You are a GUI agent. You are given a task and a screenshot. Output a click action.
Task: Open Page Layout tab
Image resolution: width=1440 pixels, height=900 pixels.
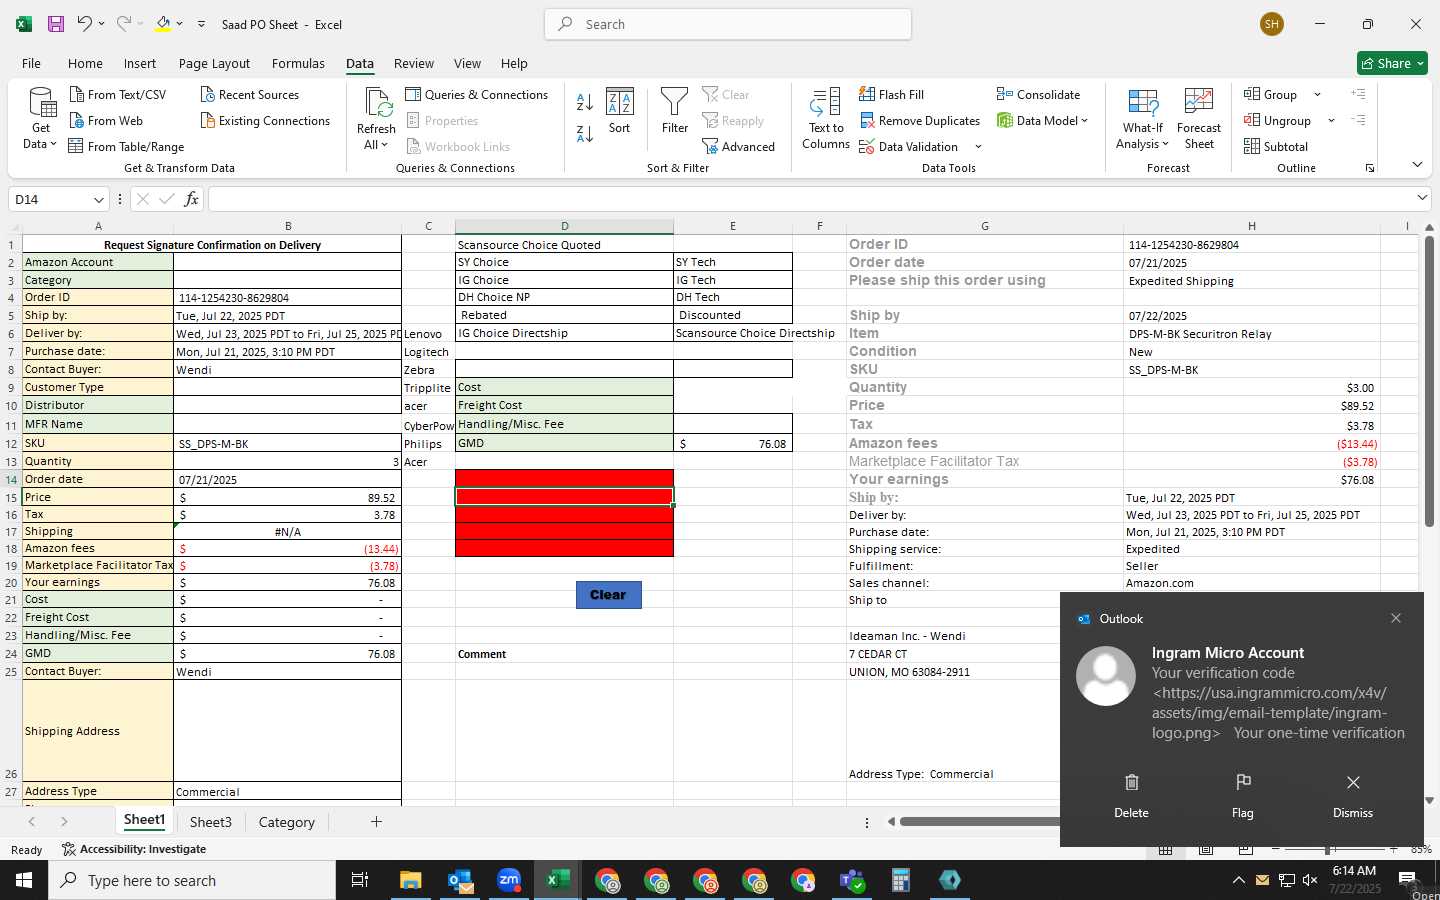coord(214,63)
